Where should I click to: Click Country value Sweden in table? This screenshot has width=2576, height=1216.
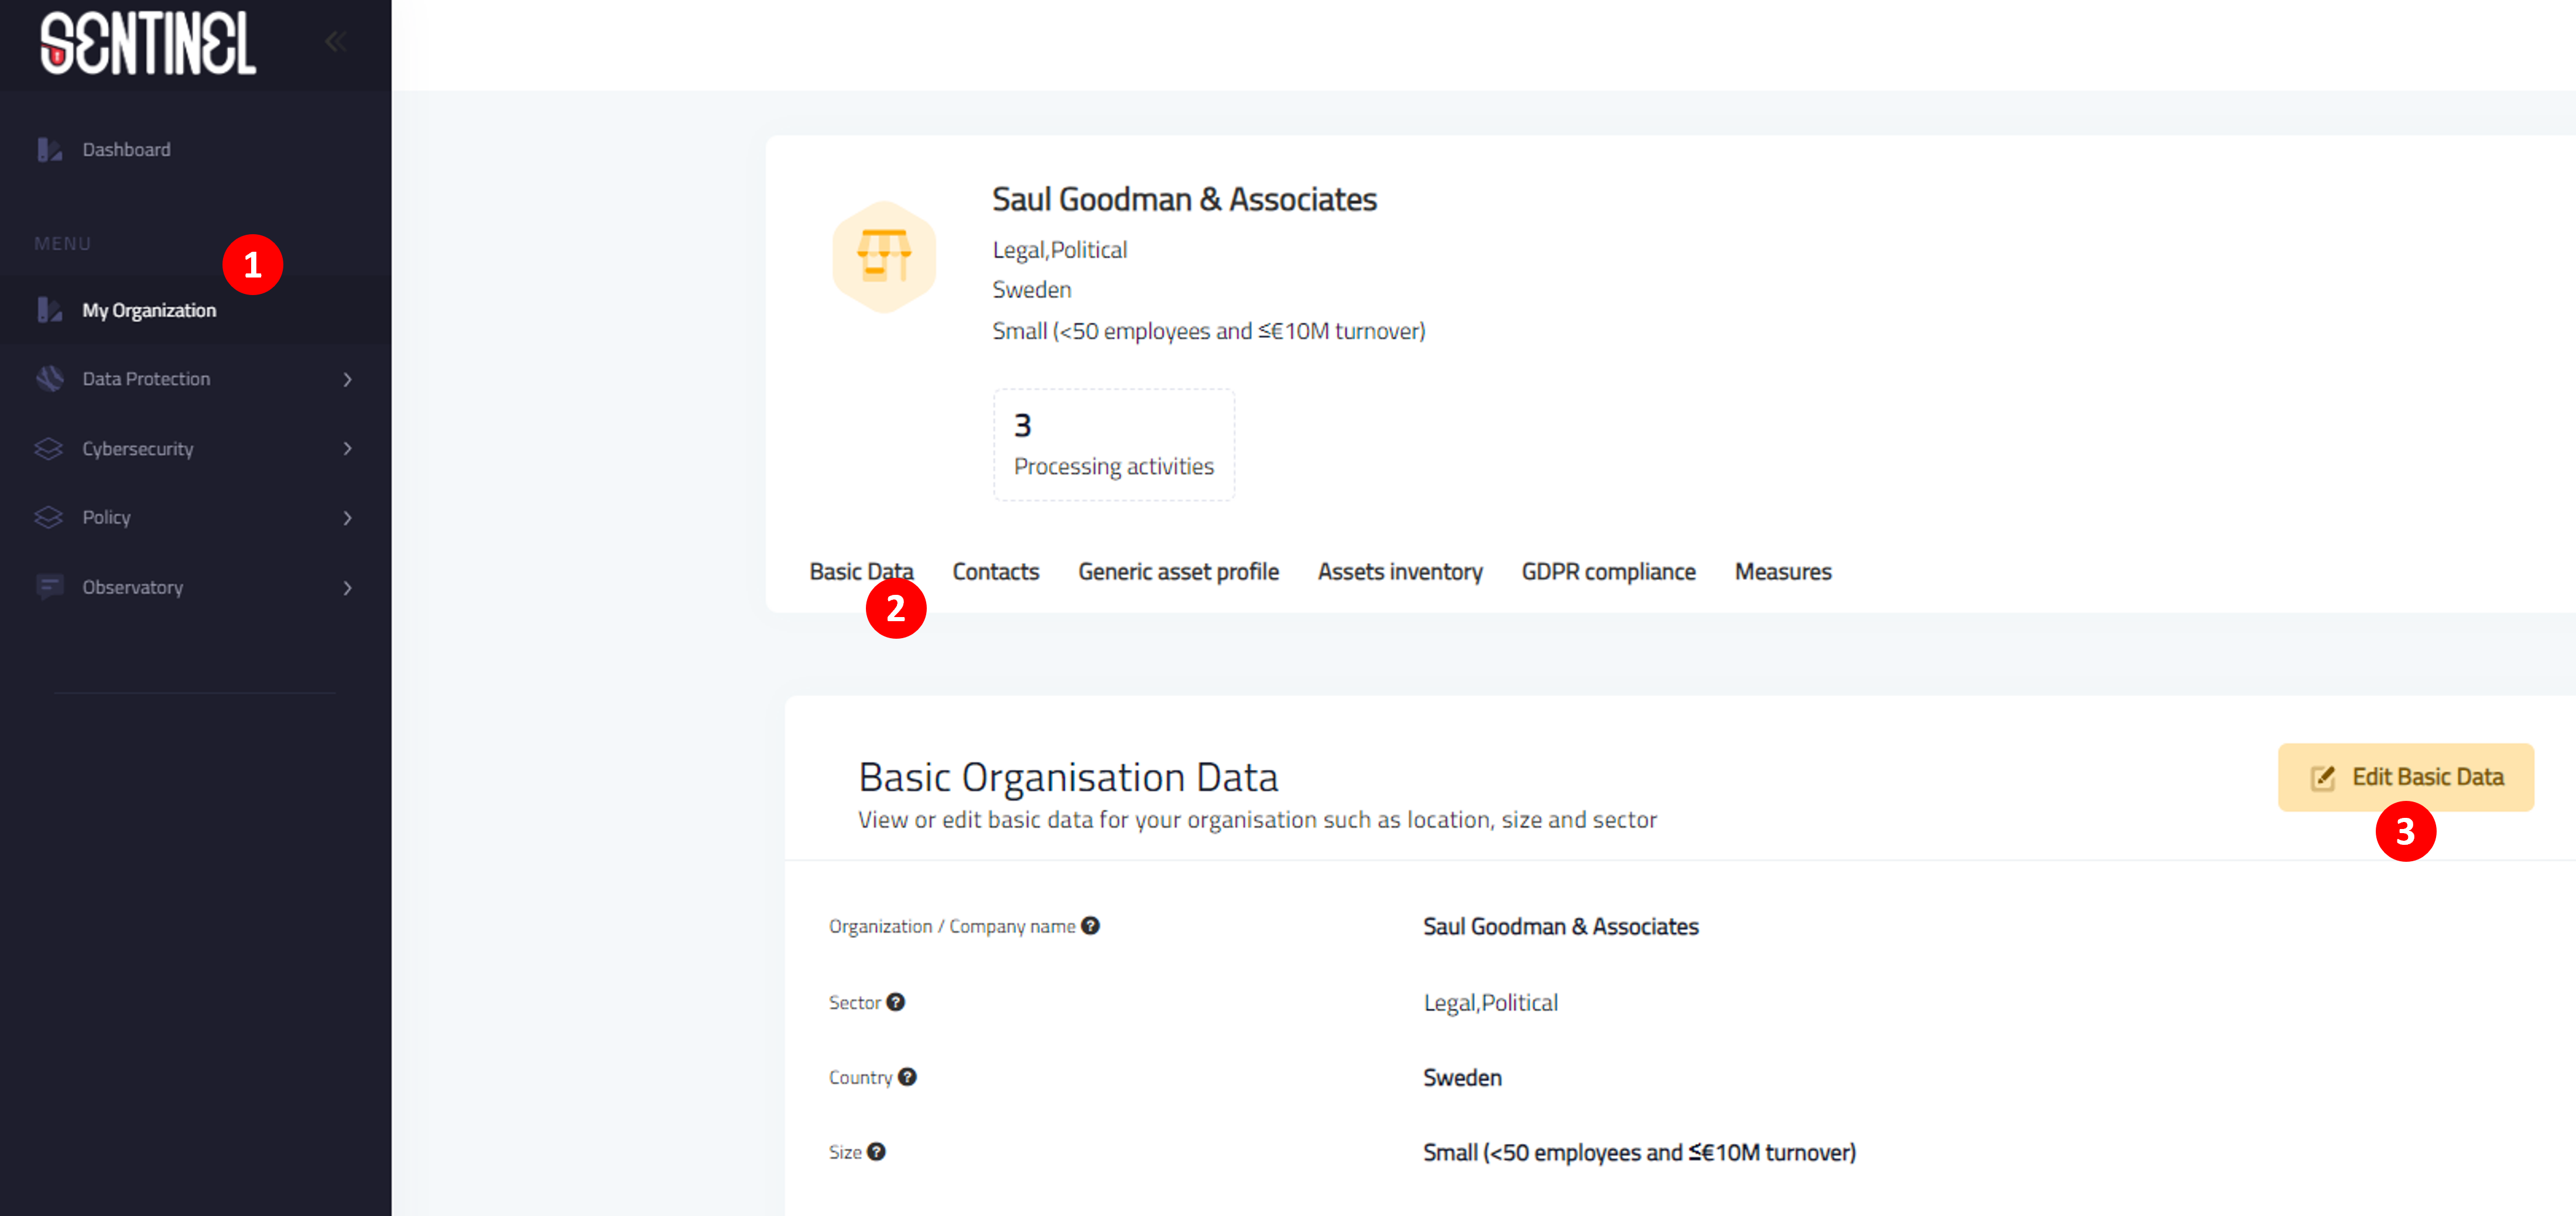[1462, 1078]
